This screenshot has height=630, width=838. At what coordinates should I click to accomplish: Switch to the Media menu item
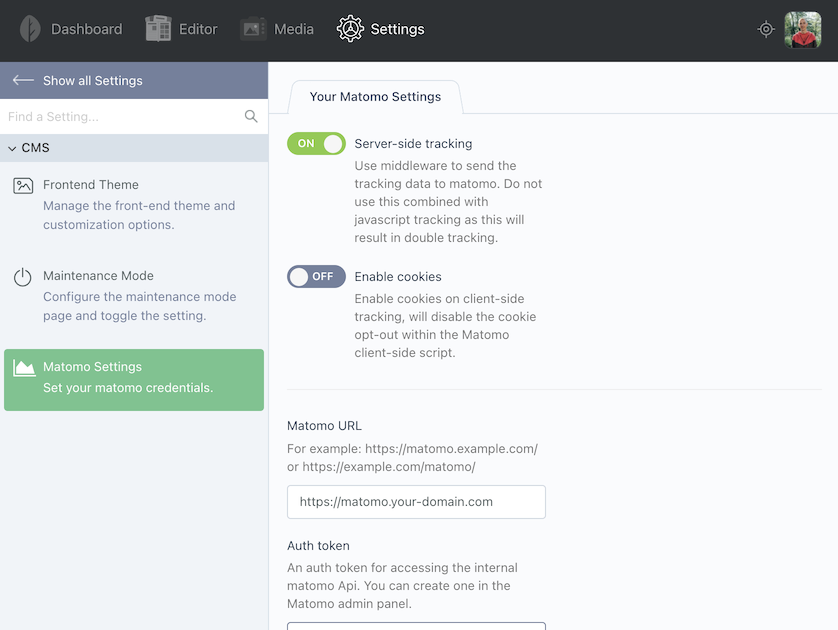(x=277, y=29)
